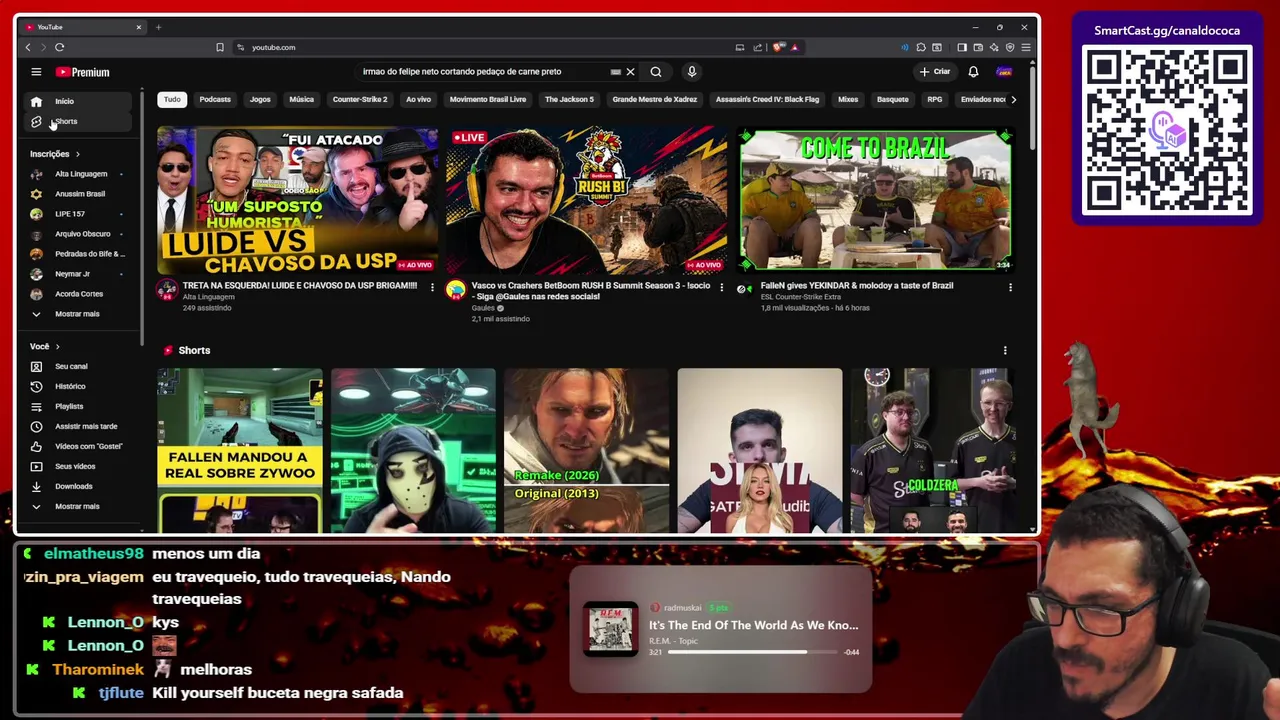Viewport: 1280px width, 720px height.
Task: Click the browser address bar youtube.com
Action: [x=273, y=47]
